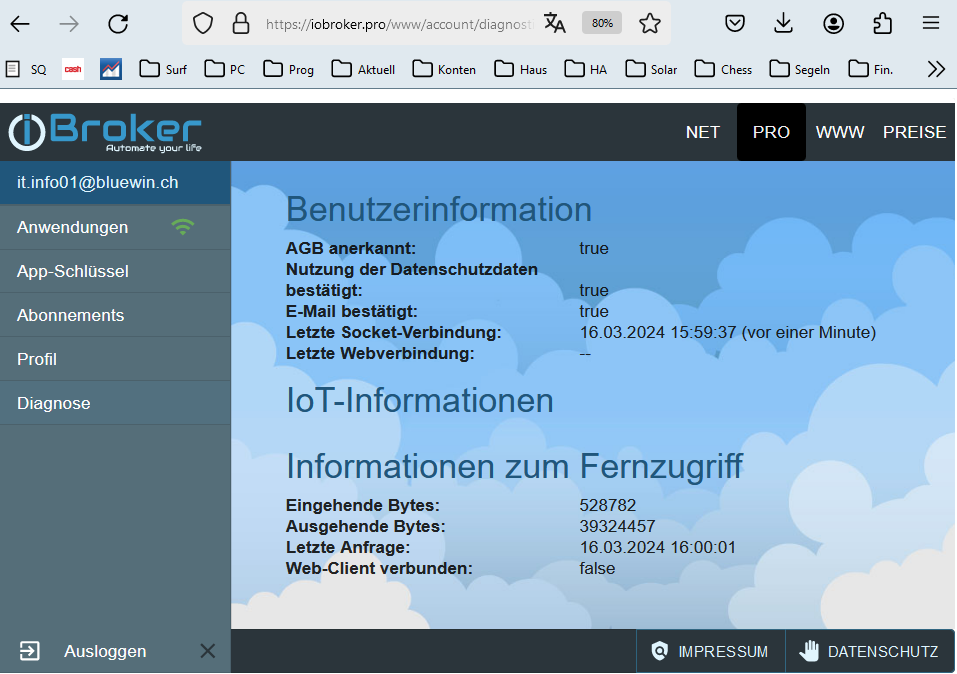Open Abonnements in the sidebar
The width and height of the screenshot is (957, 674).
point(115,315)
